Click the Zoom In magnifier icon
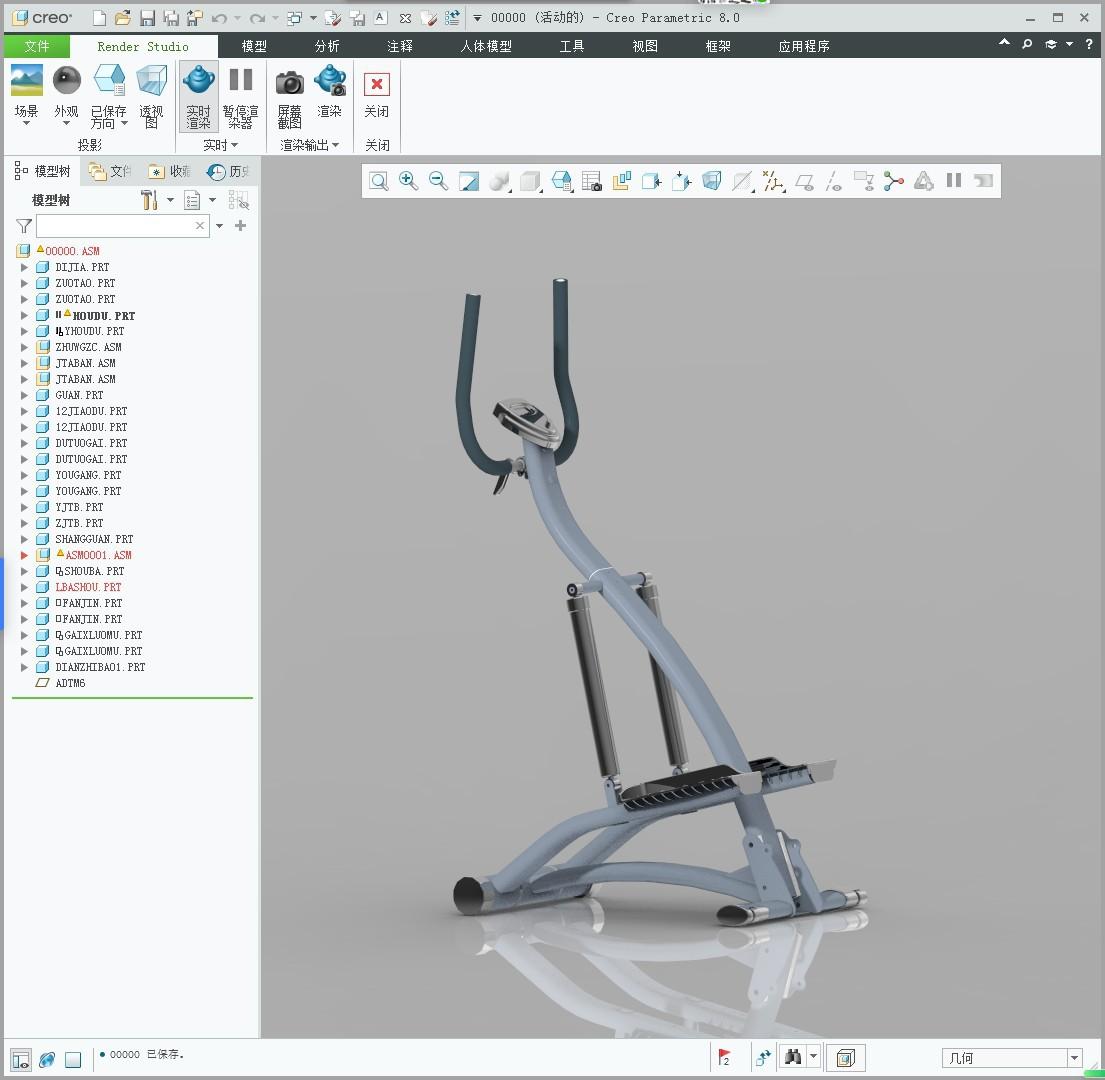 (x=408, y=180)
